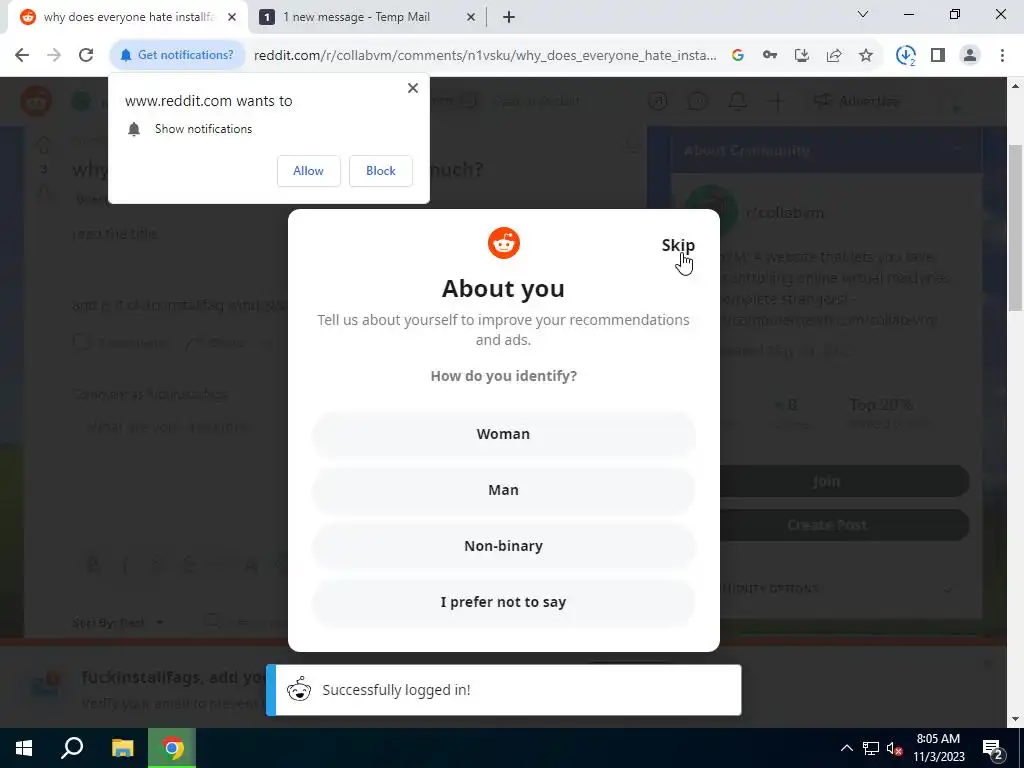Click the reddit notifications bell icon
This screenshot has height=768, width=1024.
(738, 101)
